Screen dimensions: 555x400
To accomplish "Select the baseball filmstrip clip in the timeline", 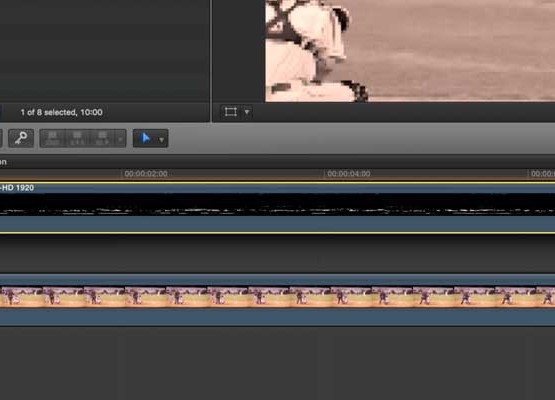I will 278,297.
